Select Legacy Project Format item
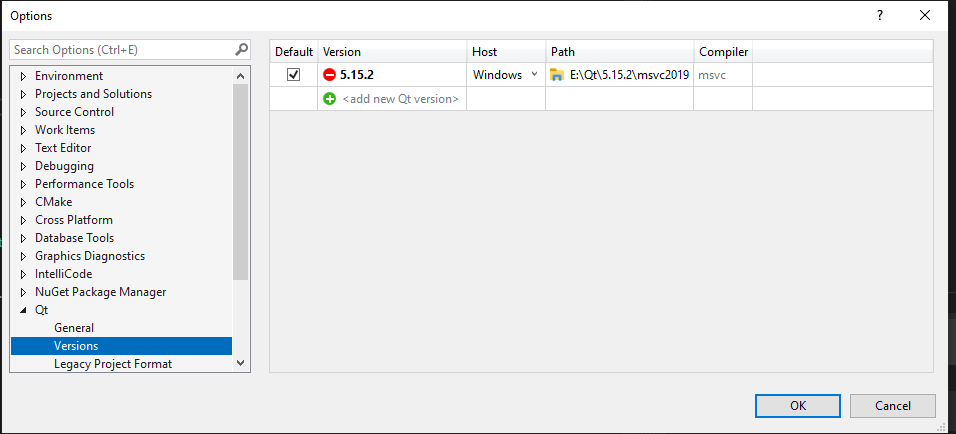The height and width of the screenshot is (434, 956). point(113,364)
